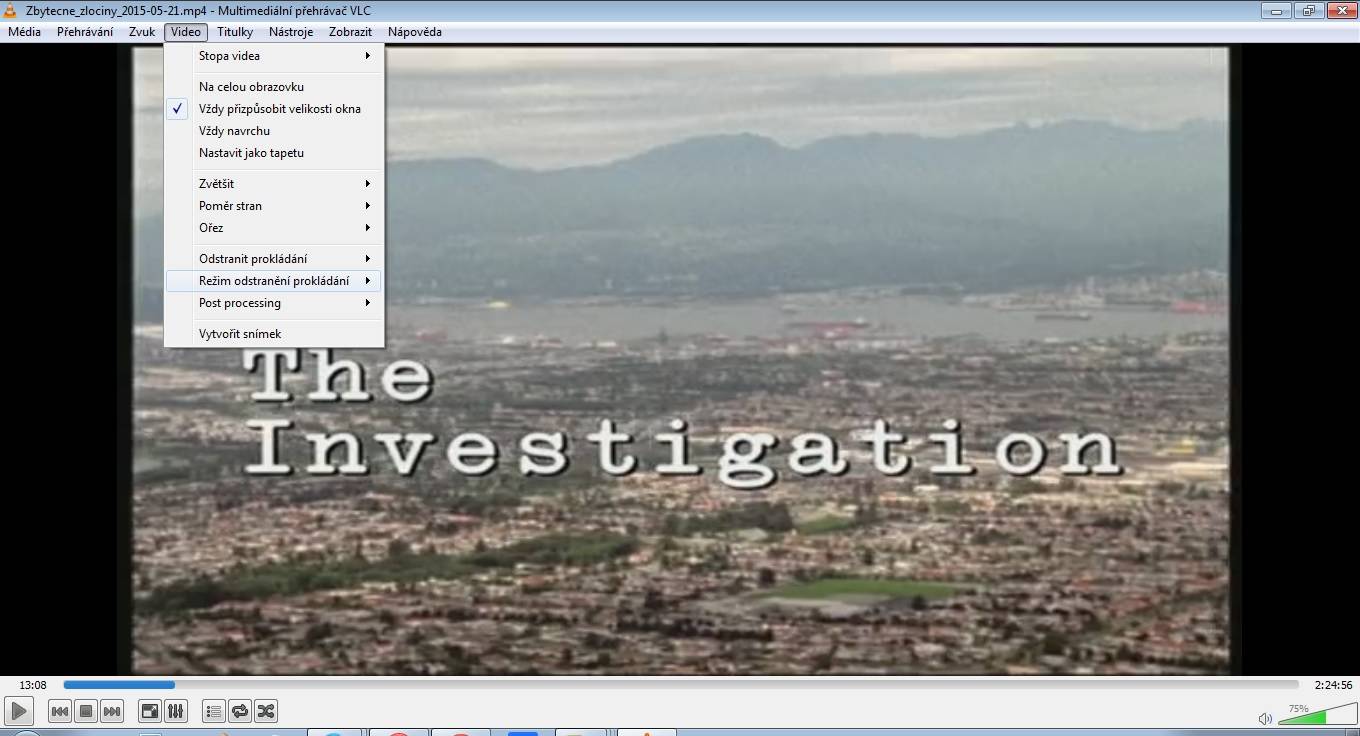Expand the Poměr stran submenu

[274, 206]
